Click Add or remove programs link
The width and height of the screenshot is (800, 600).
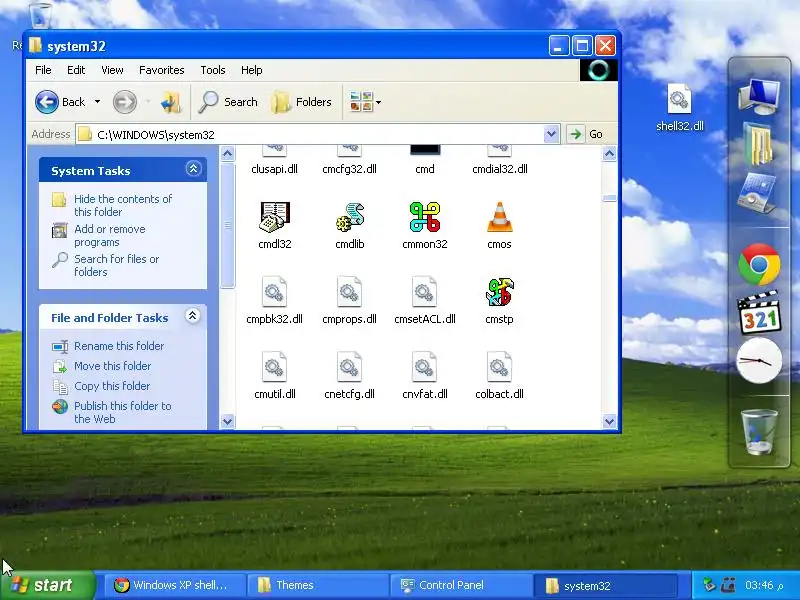[110, 235]
